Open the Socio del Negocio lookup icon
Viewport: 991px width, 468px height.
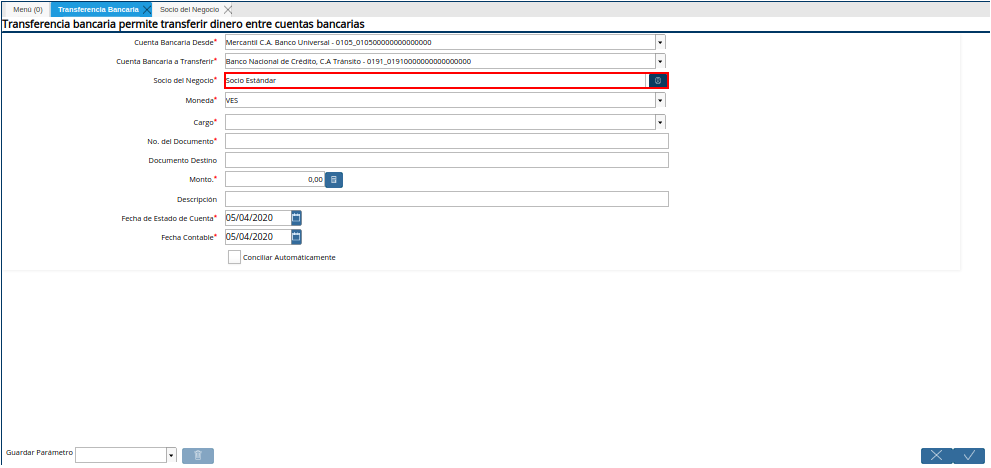[658, 81]
